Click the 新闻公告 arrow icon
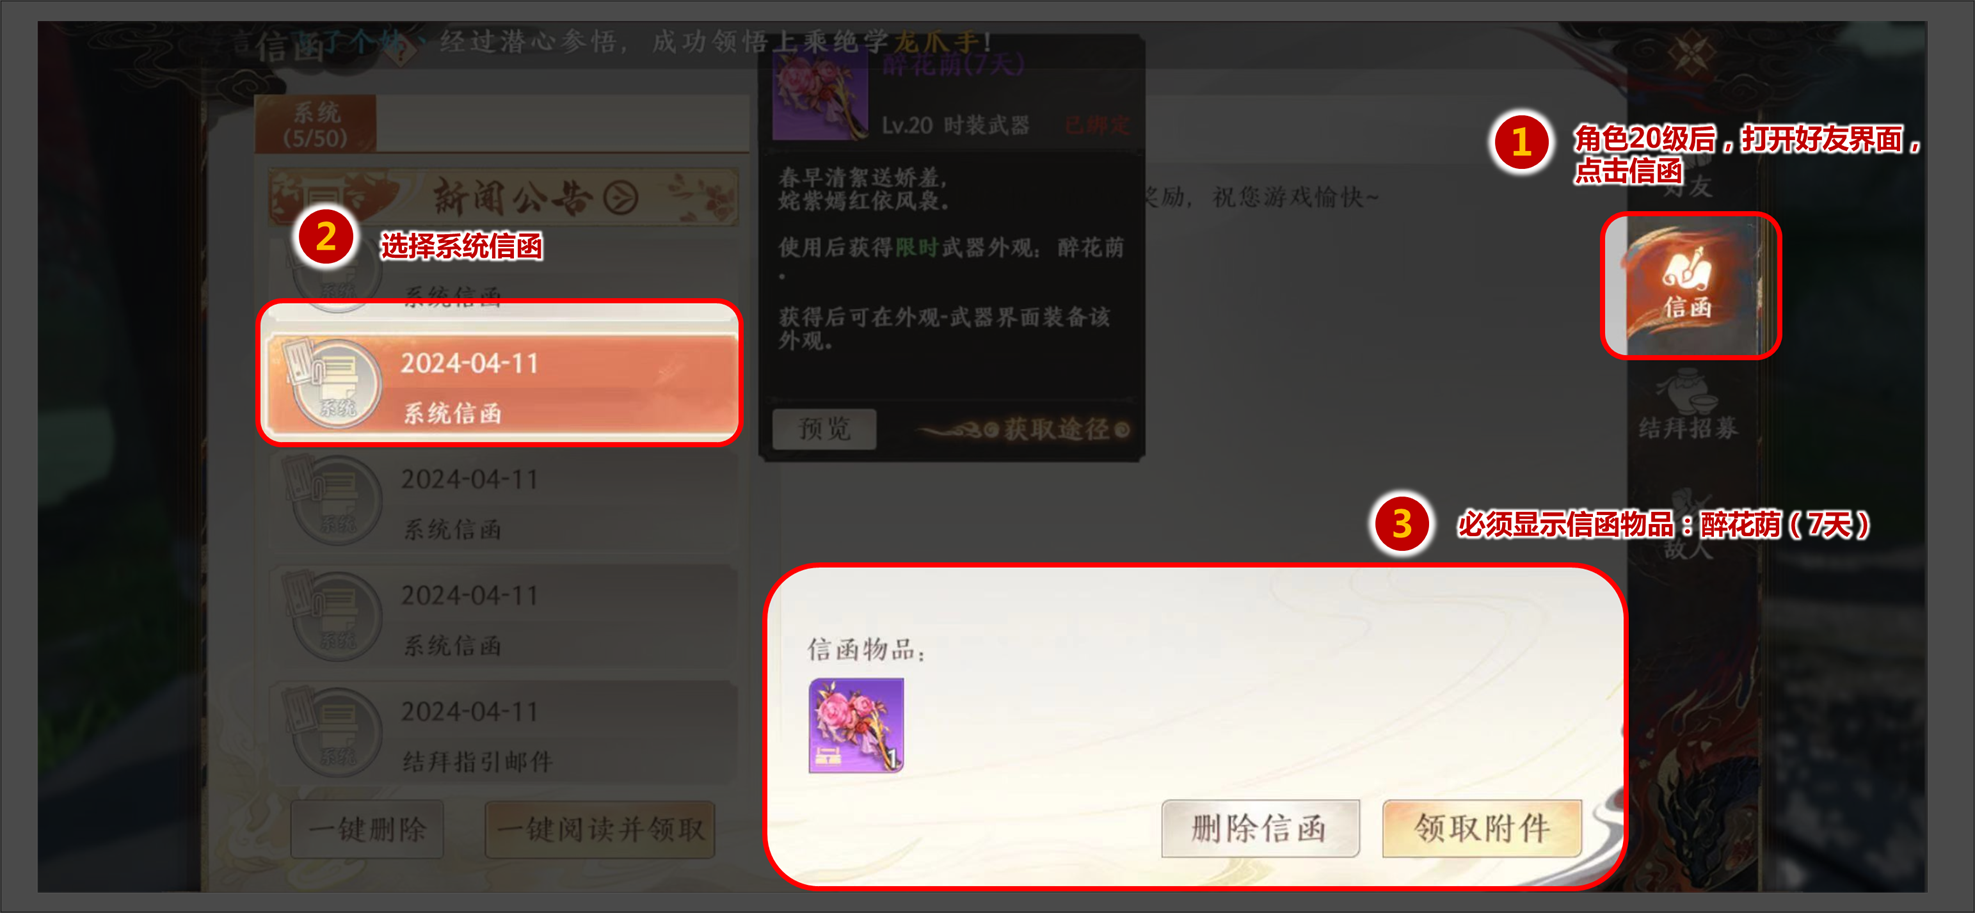 click(x=621, y=198)
